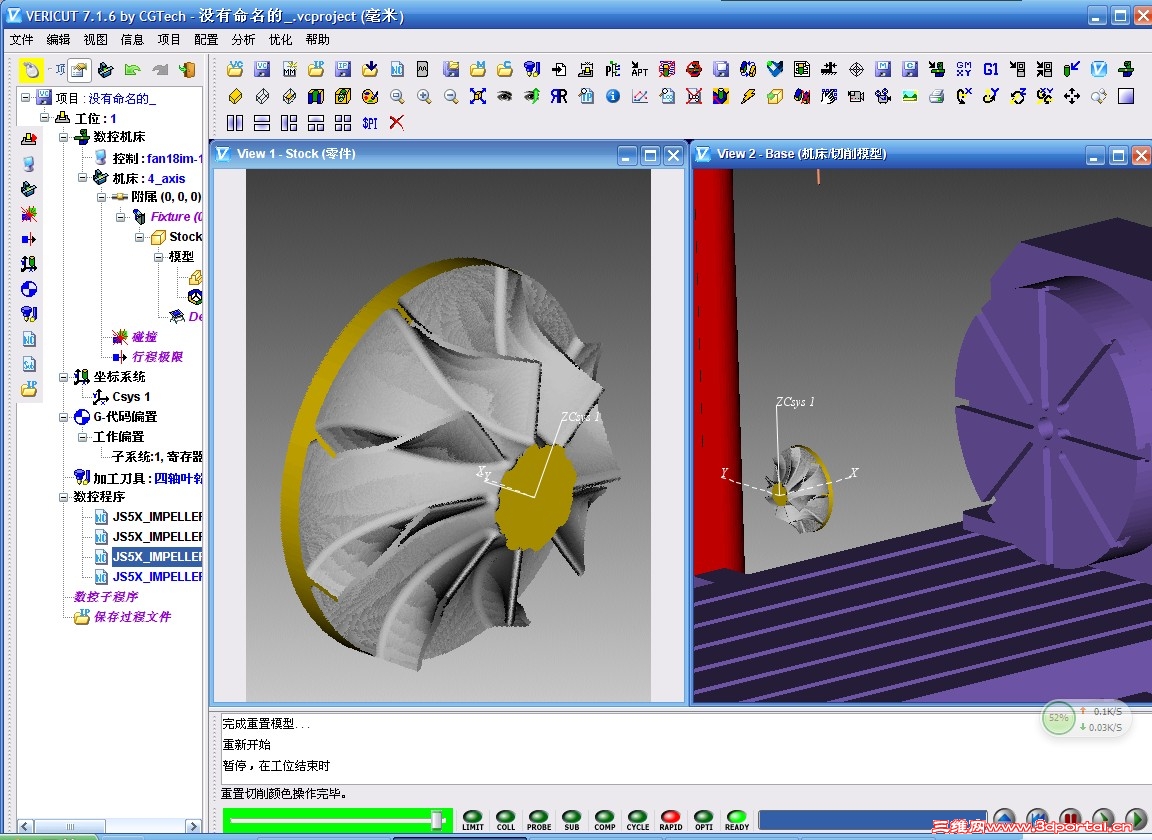1152x840 pixels.
Task: Collapse the 数控程序 tree node
Action: pyautogui.click(x=64, y=497)
